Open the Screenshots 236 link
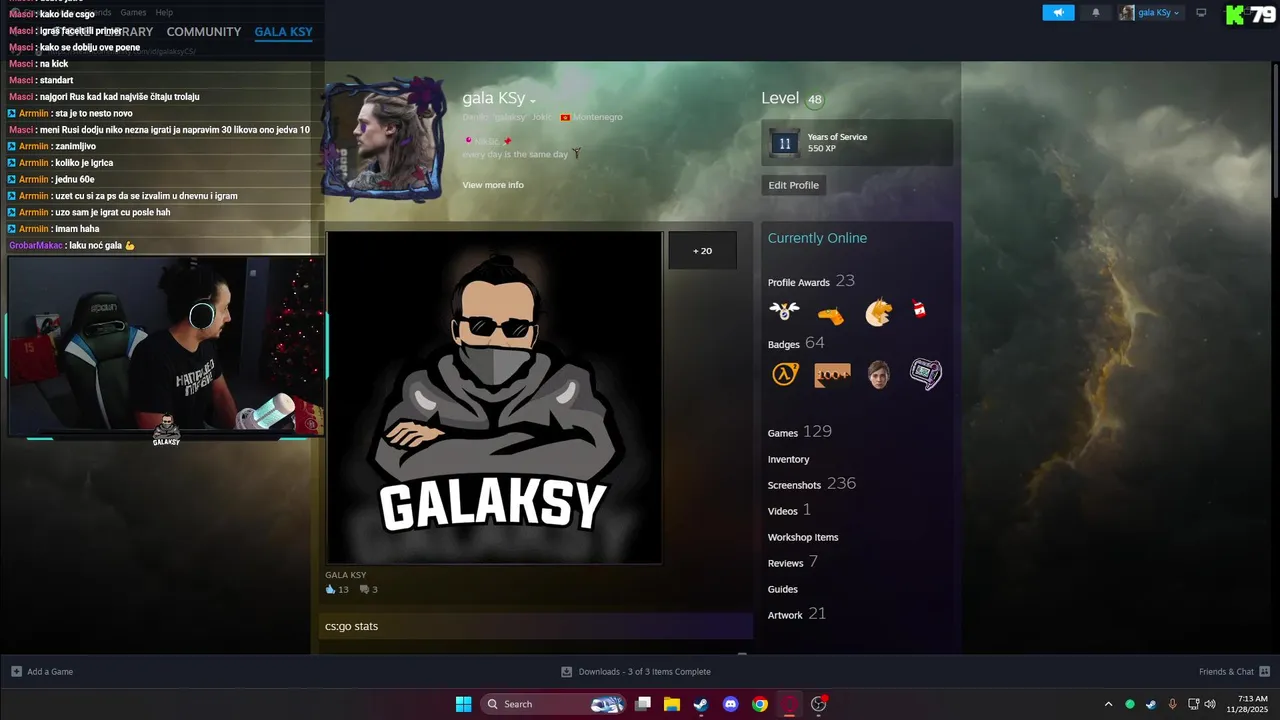The image size is (1280, 720). tap(812, 484)
